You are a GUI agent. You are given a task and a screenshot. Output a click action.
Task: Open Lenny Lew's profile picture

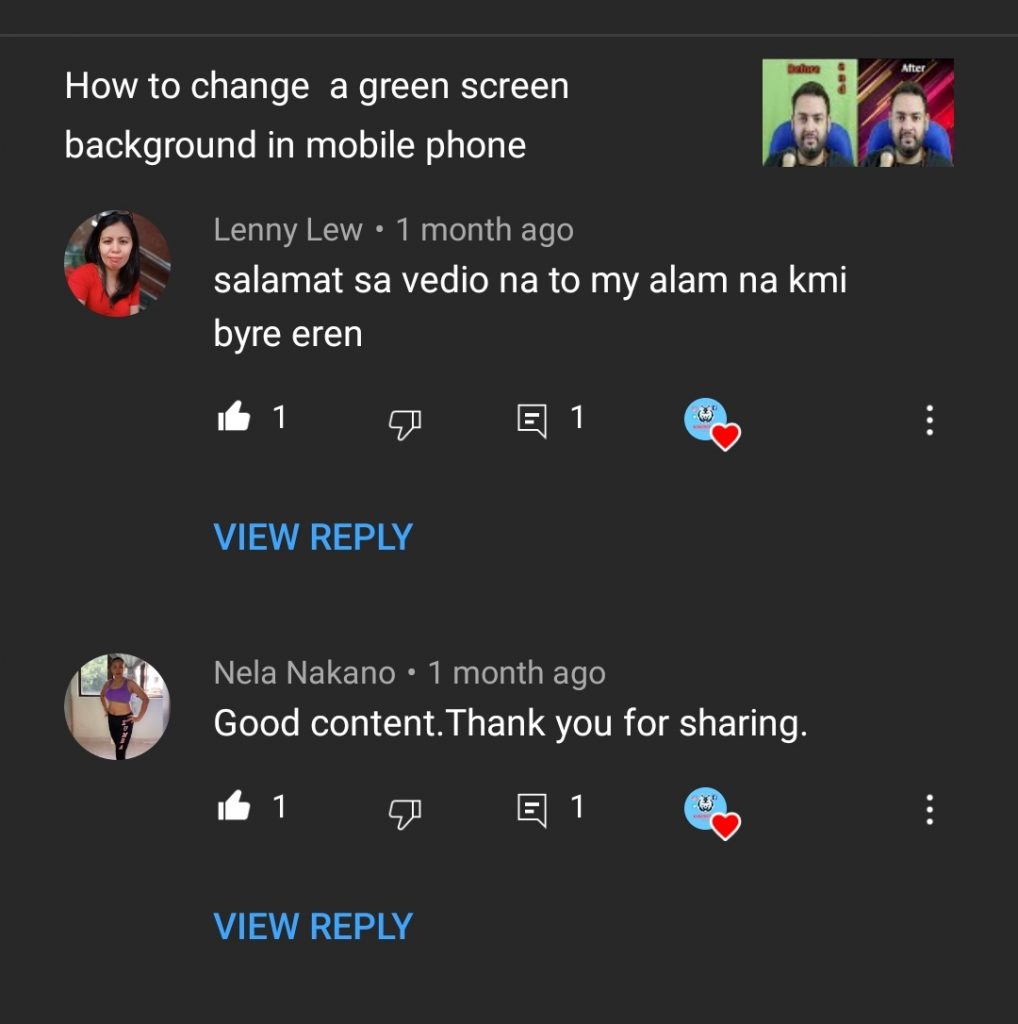117,264
